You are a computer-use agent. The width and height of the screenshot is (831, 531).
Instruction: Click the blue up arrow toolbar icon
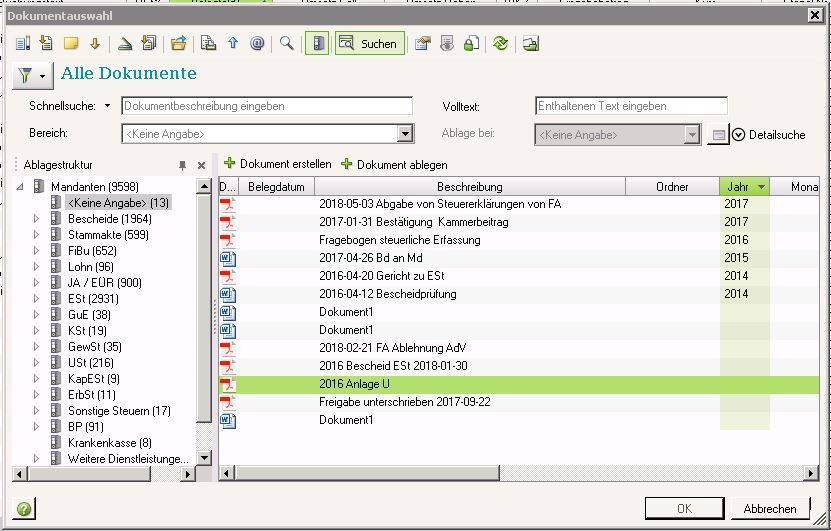click(233, 43)
